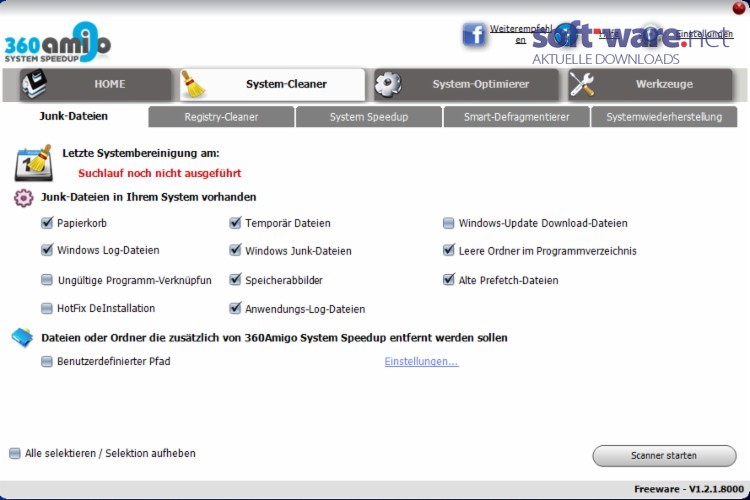Enable Windows-Update Download-Dateien checkbox
The width and height of the screenshot is (750, 500).
(448, 223)
